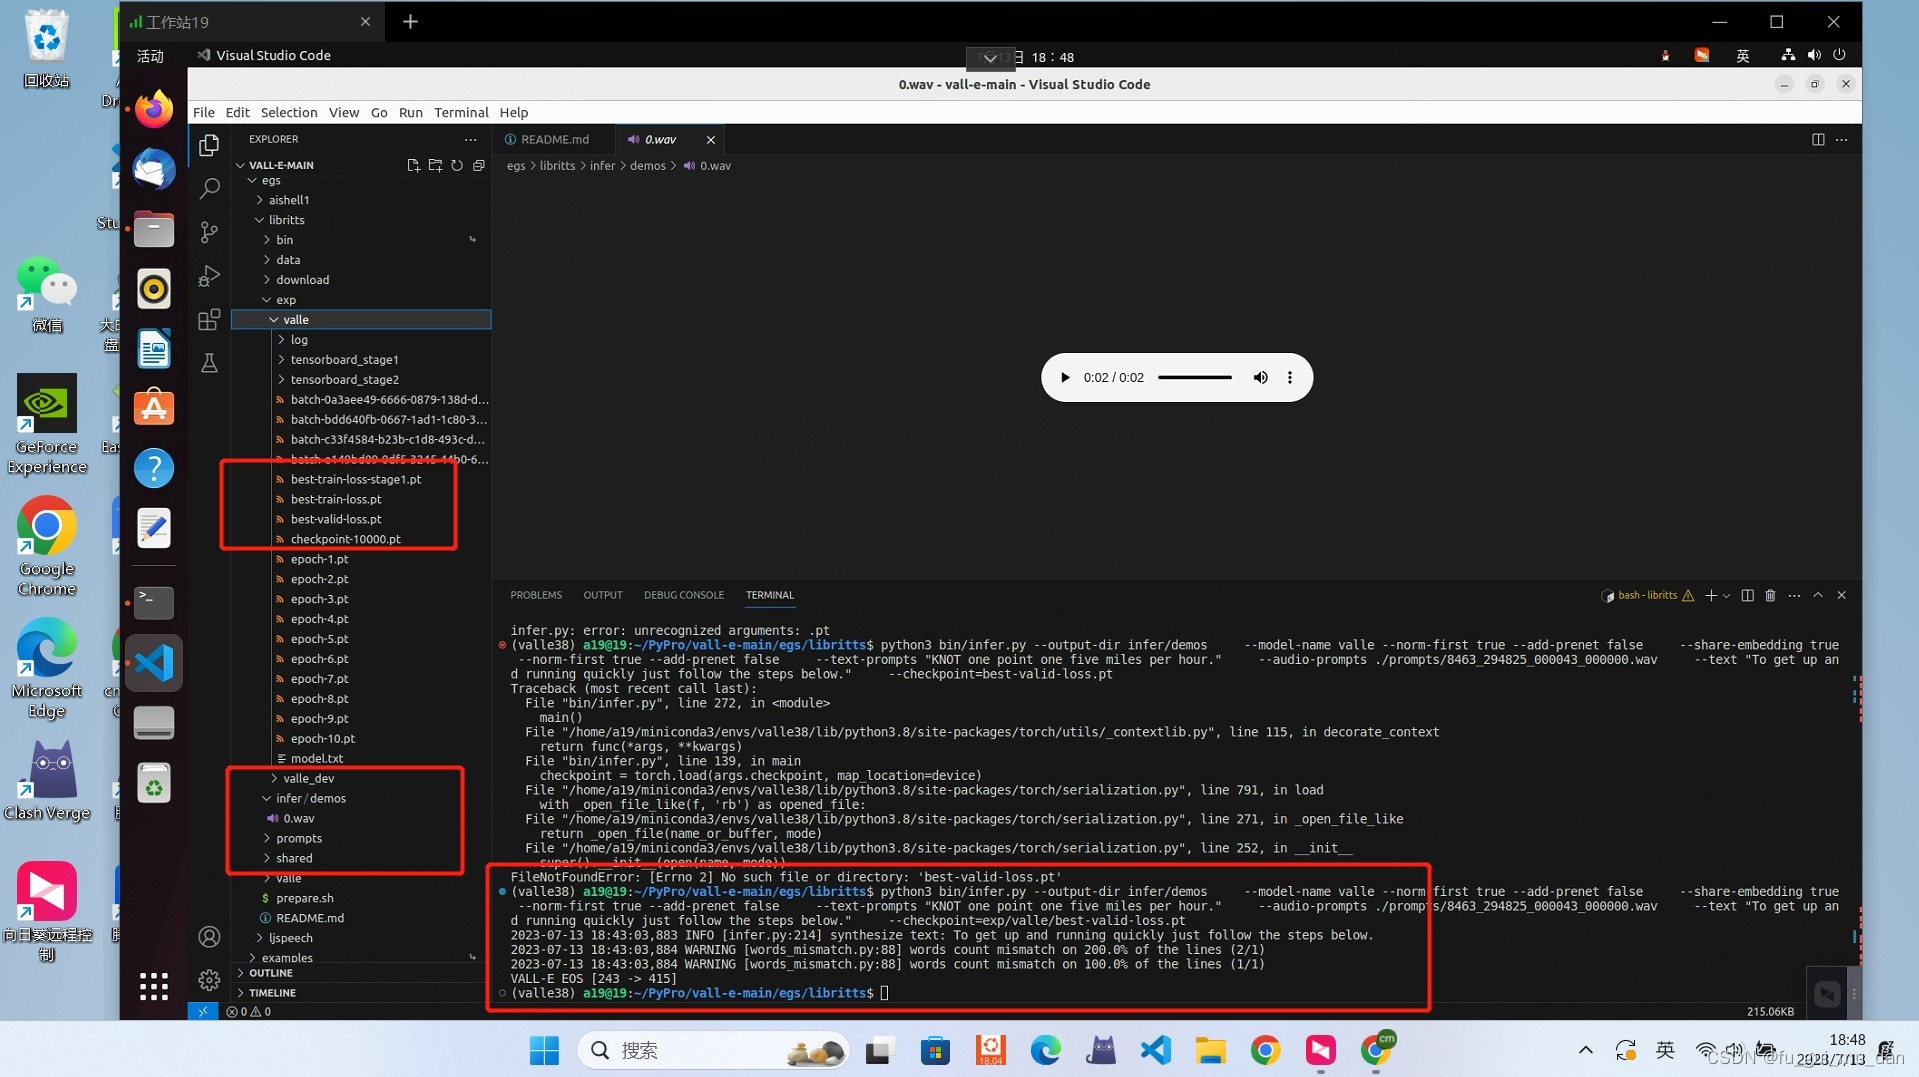Viewport: 1919px width, 1077px height.
Task: Switch to OUTPUT panel tab
Action: pos(603,596)
